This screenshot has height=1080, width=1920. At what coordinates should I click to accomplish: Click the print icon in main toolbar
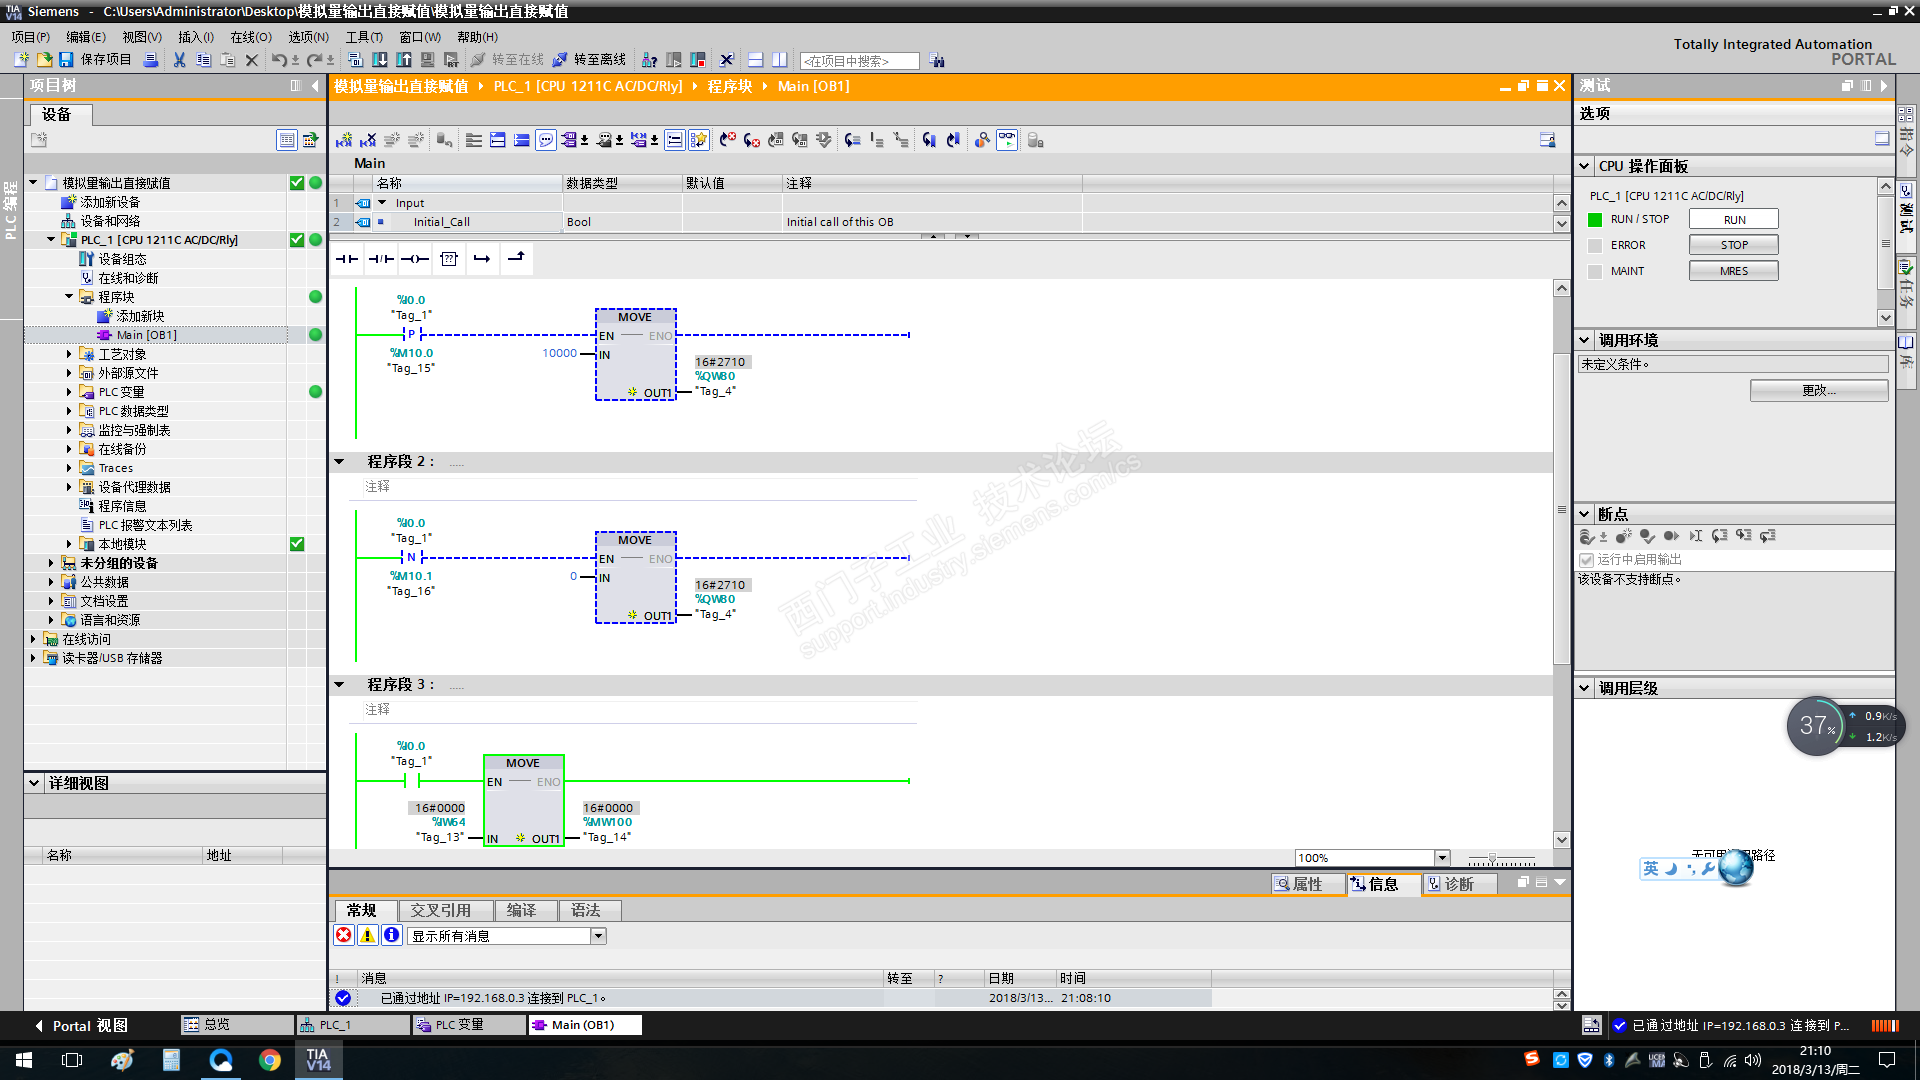point(150,60)
